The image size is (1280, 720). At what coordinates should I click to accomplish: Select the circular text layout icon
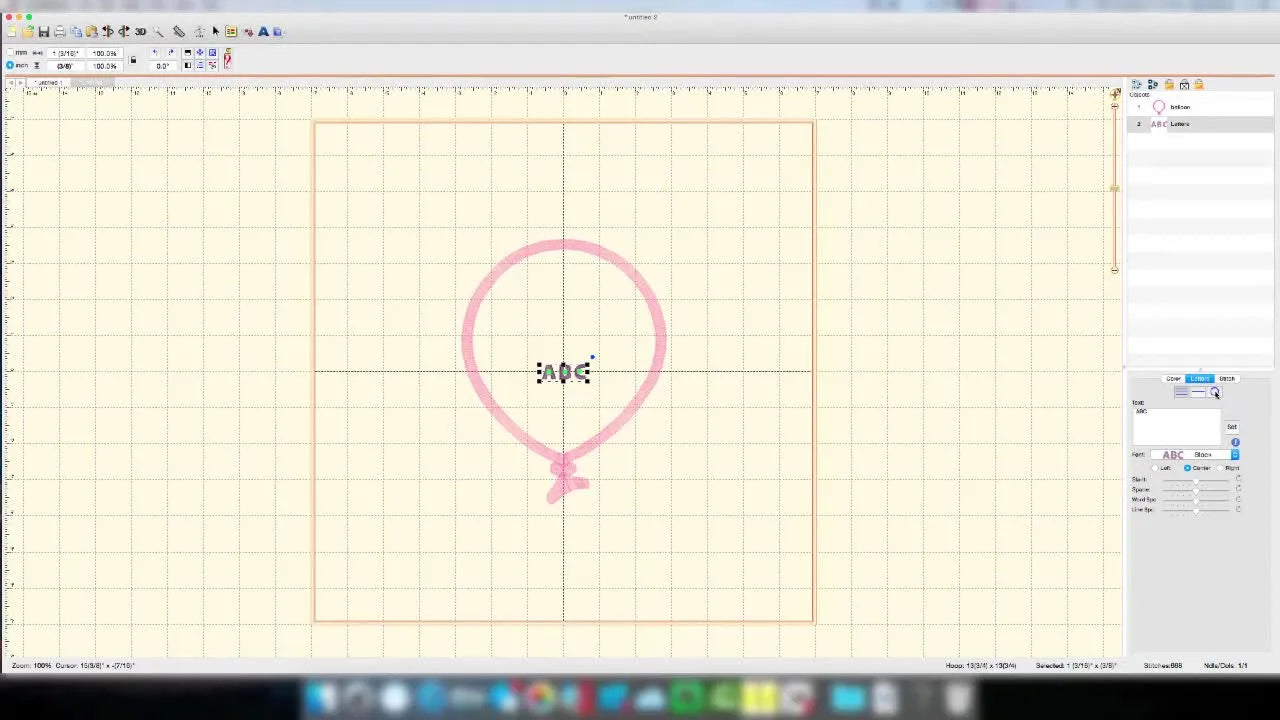1215,392
